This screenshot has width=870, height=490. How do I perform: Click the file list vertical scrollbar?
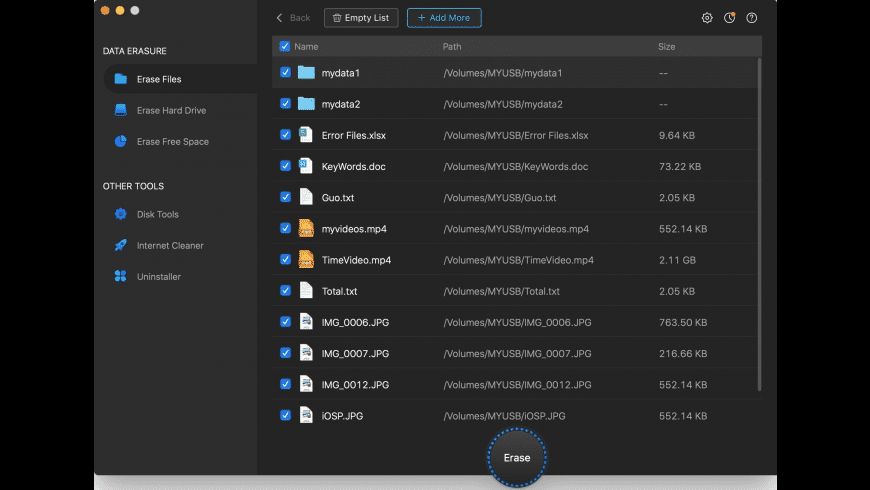click(759, 224)
